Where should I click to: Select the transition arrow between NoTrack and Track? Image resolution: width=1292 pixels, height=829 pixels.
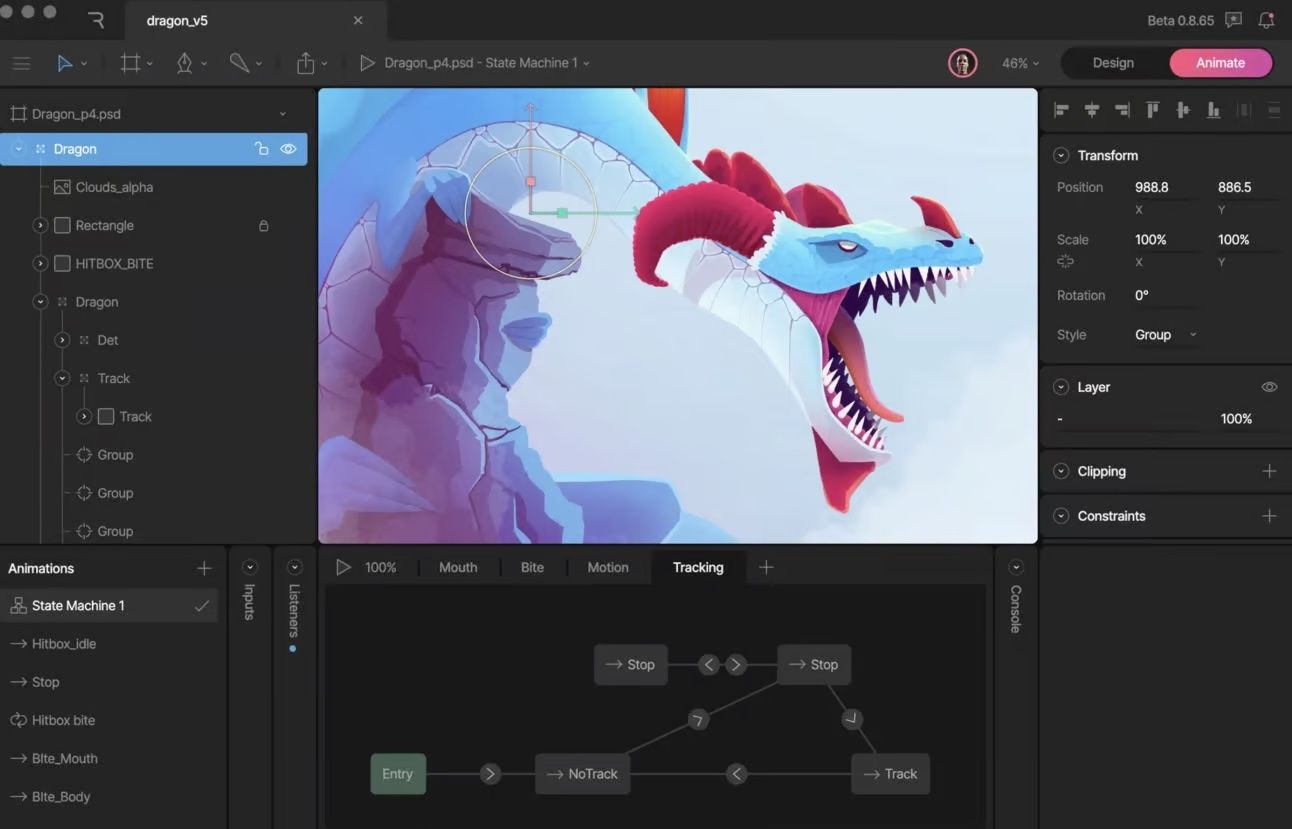pyautogui.click(x=737, y=774)
